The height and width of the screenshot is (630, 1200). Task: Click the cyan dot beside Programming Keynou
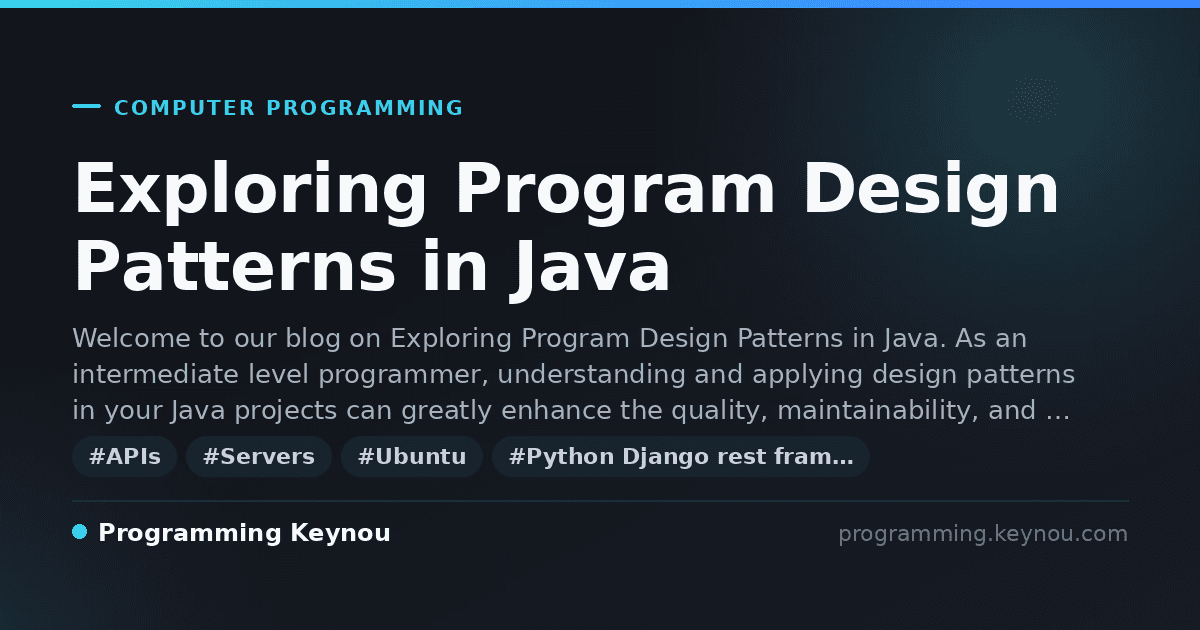coord(80,532)
